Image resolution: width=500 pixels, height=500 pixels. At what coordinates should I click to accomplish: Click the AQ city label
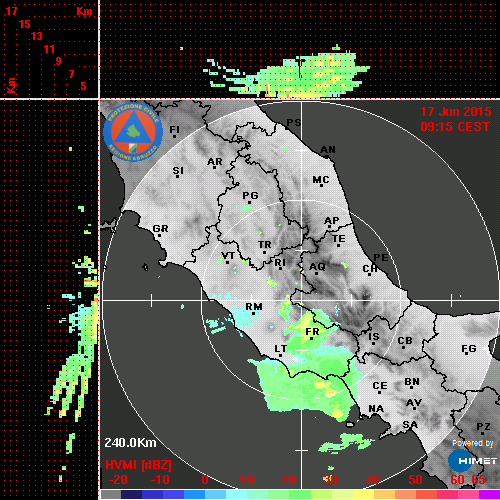tap(317, 267)
